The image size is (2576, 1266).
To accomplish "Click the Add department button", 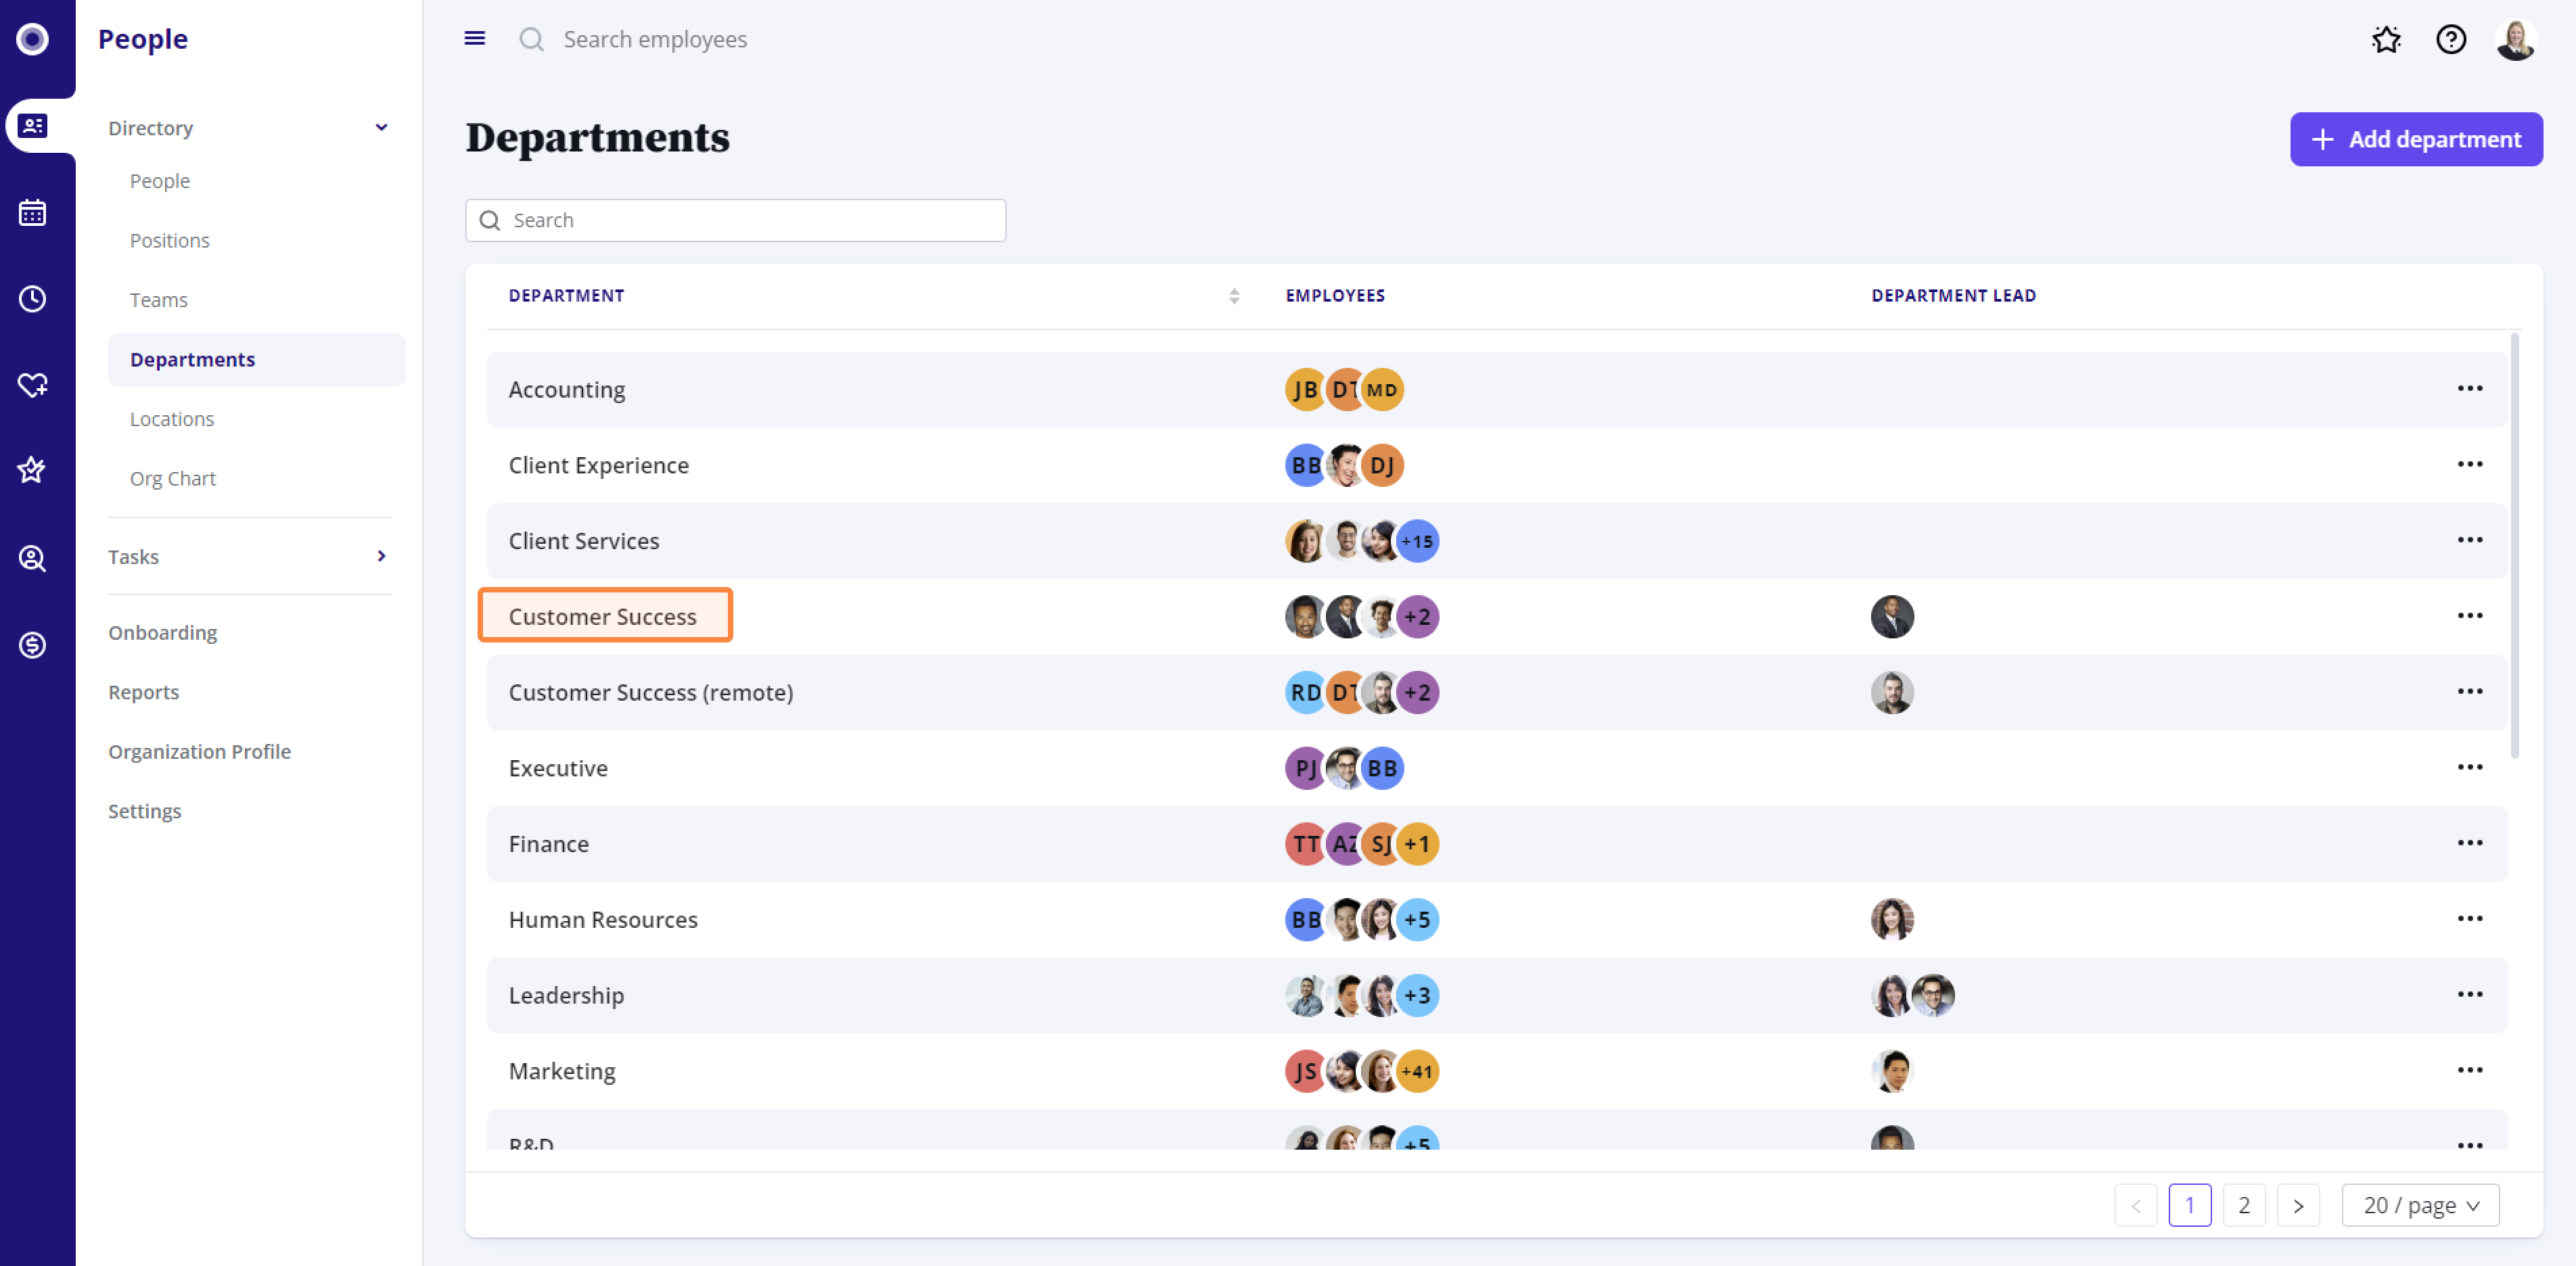I will (x=2416, y=139).
